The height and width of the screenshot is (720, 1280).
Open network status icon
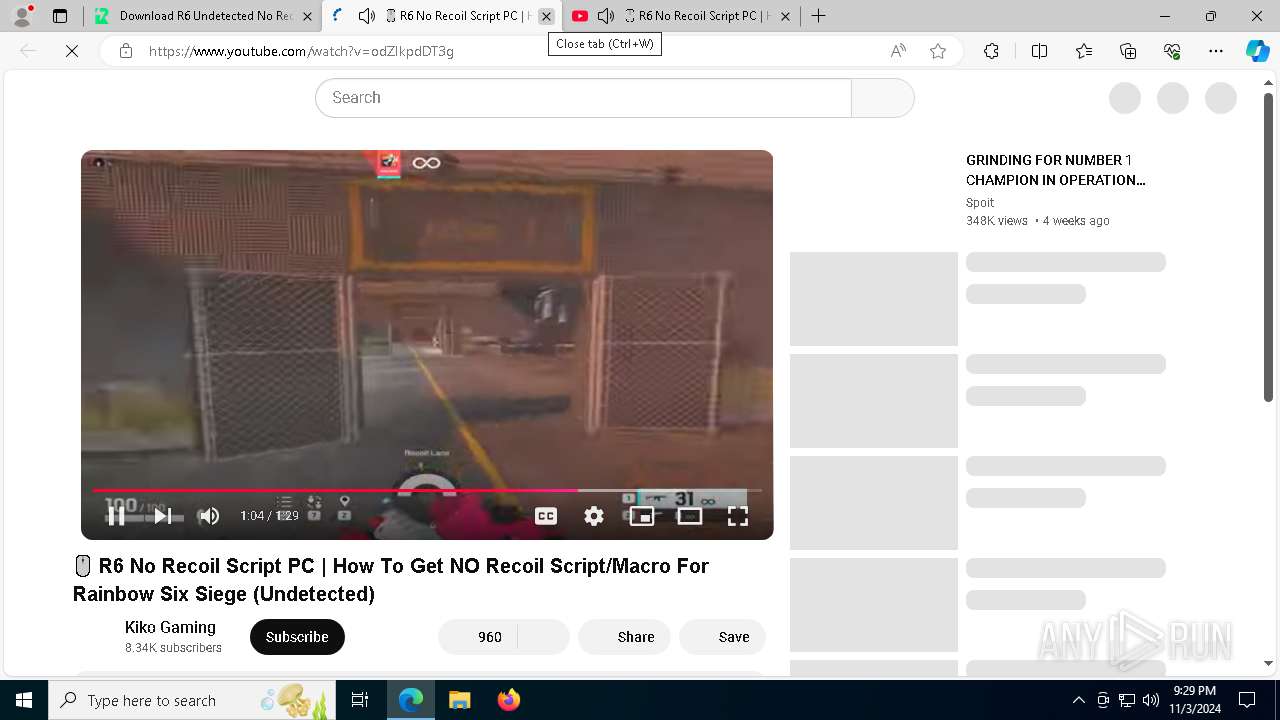tap(1127, 700)
